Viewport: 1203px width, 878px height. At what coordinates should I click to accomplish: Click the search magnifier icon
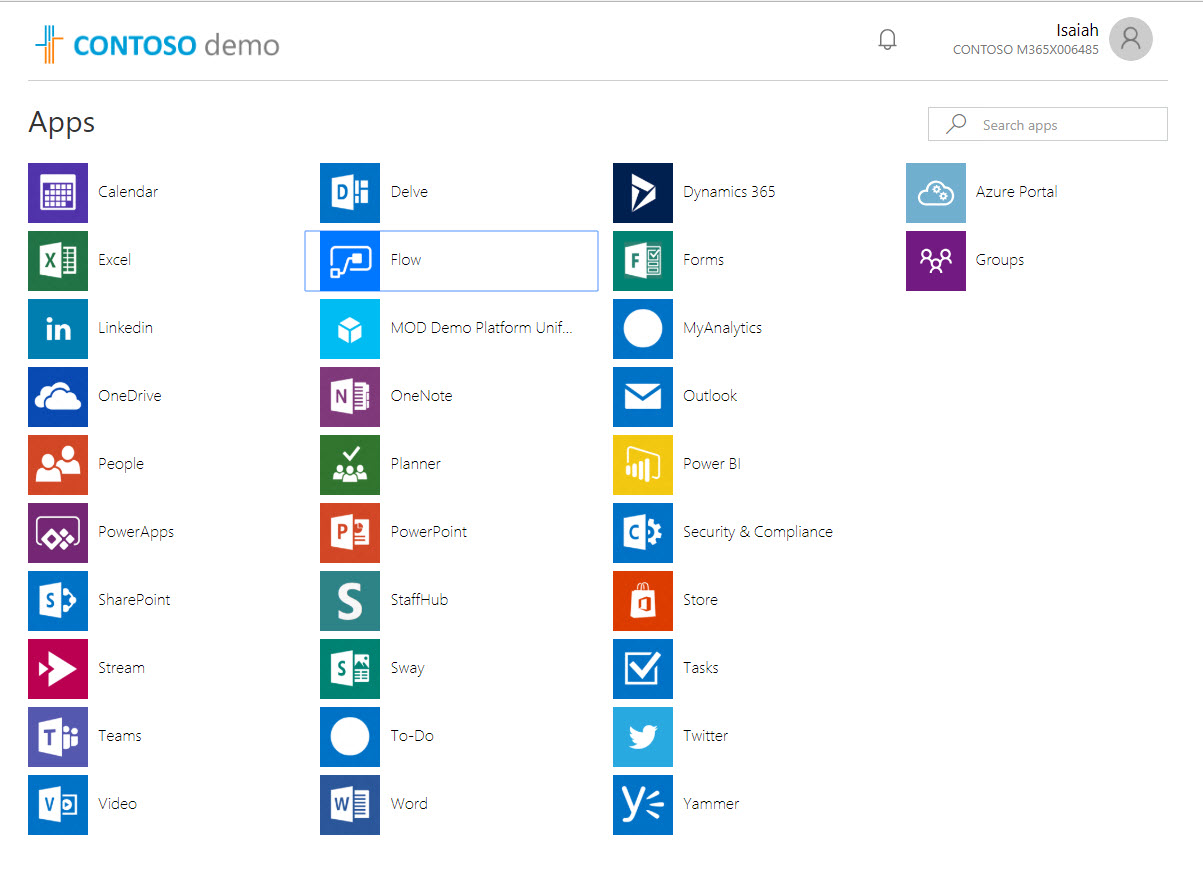coord(957,124)
